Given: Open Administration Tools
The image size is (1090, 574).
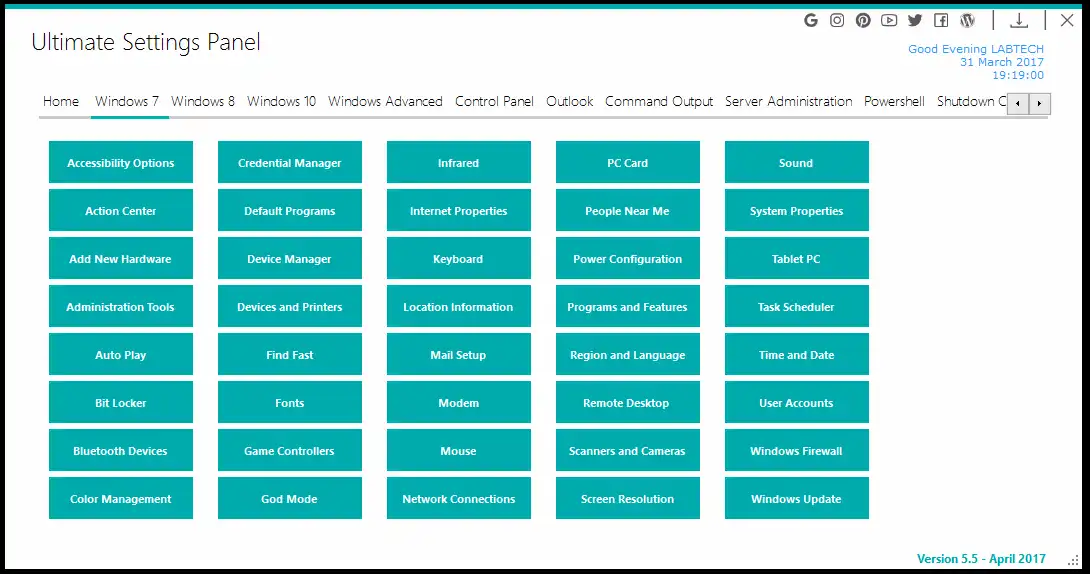Looking at the screenshot, I should [x=121, y=306].
